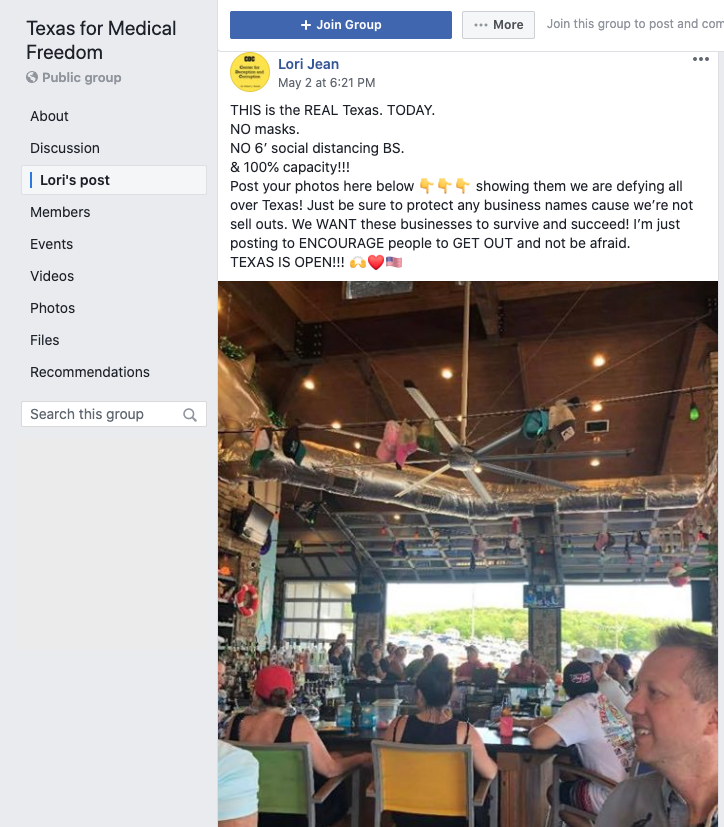Open the bar photo in the post
This screenshot has height=827, width=724.
[468, 554]
